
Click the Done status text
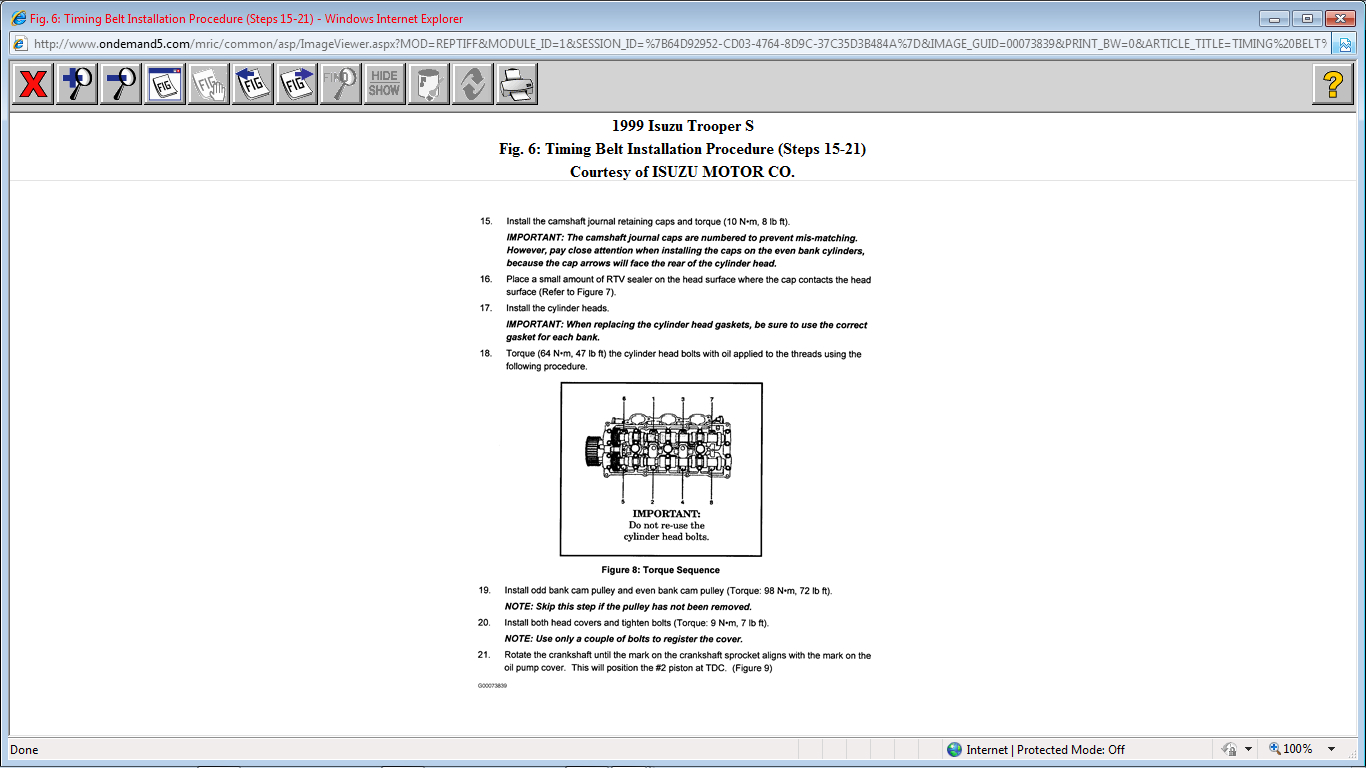pyautogui.click(x=24, y=749)
